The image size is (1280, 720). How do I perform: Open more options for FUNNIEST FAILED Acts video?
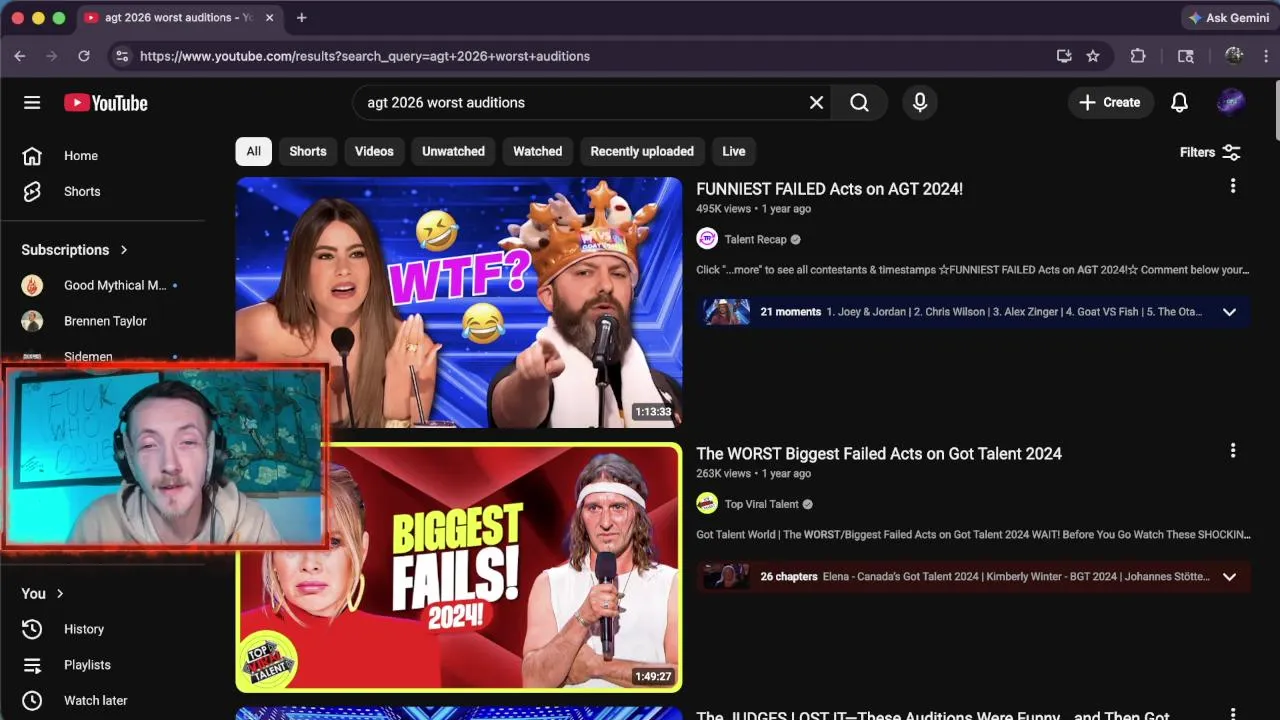[1232, 186]
